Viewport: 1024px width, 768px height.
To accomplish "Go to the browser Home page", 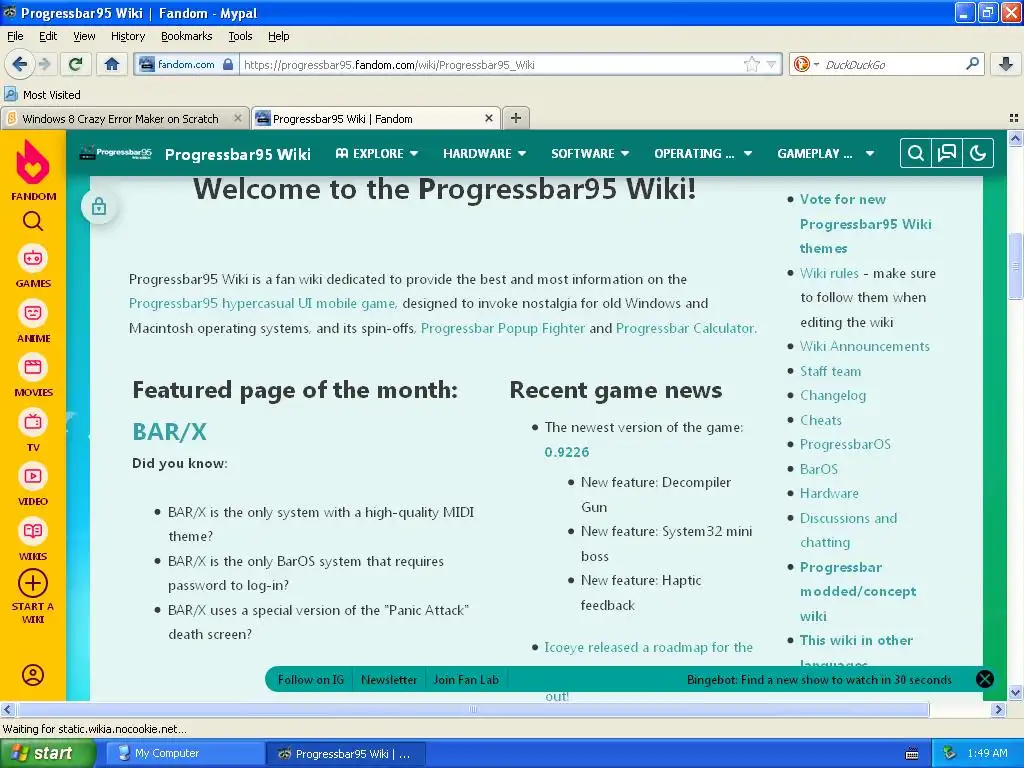I will [112, 64].
